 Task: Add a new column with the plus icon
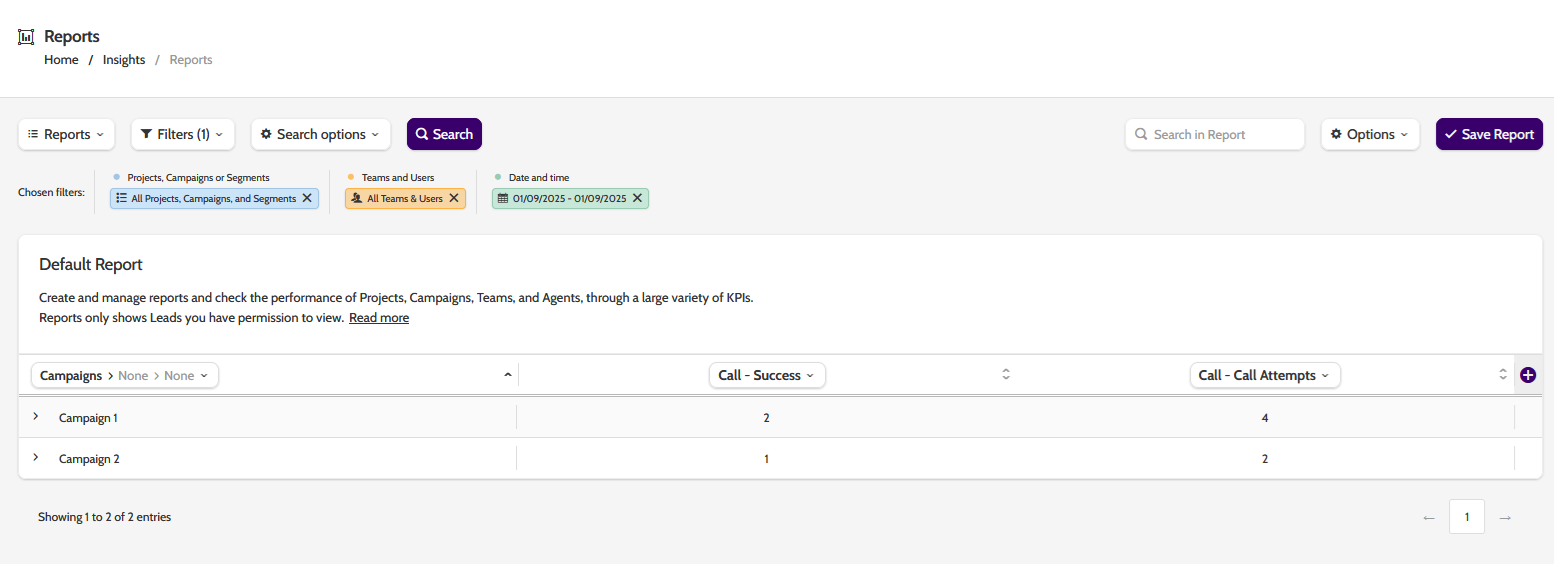click(1527, 375)
